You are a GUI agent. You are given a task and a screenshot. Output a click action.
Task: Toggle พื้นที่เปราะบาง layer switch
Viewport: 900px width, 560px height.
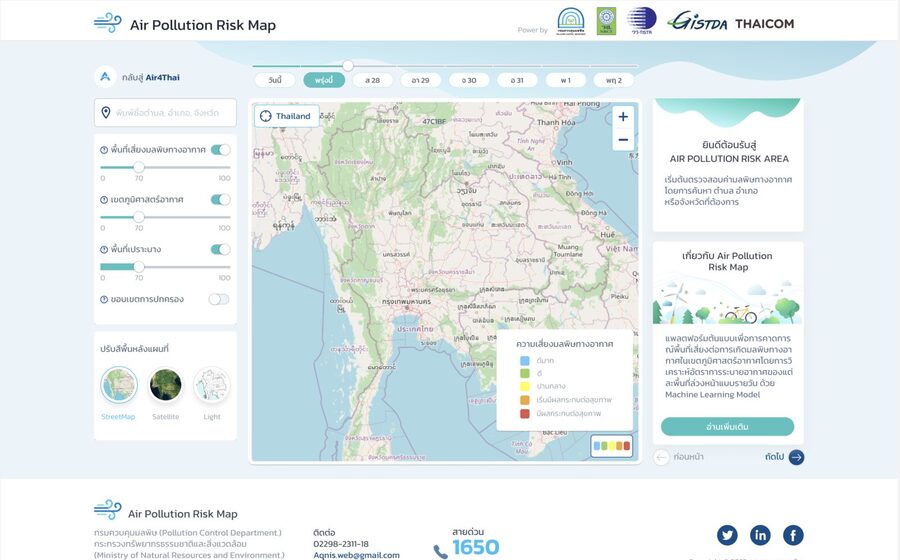pyautogui.click(x=220, y=250)
